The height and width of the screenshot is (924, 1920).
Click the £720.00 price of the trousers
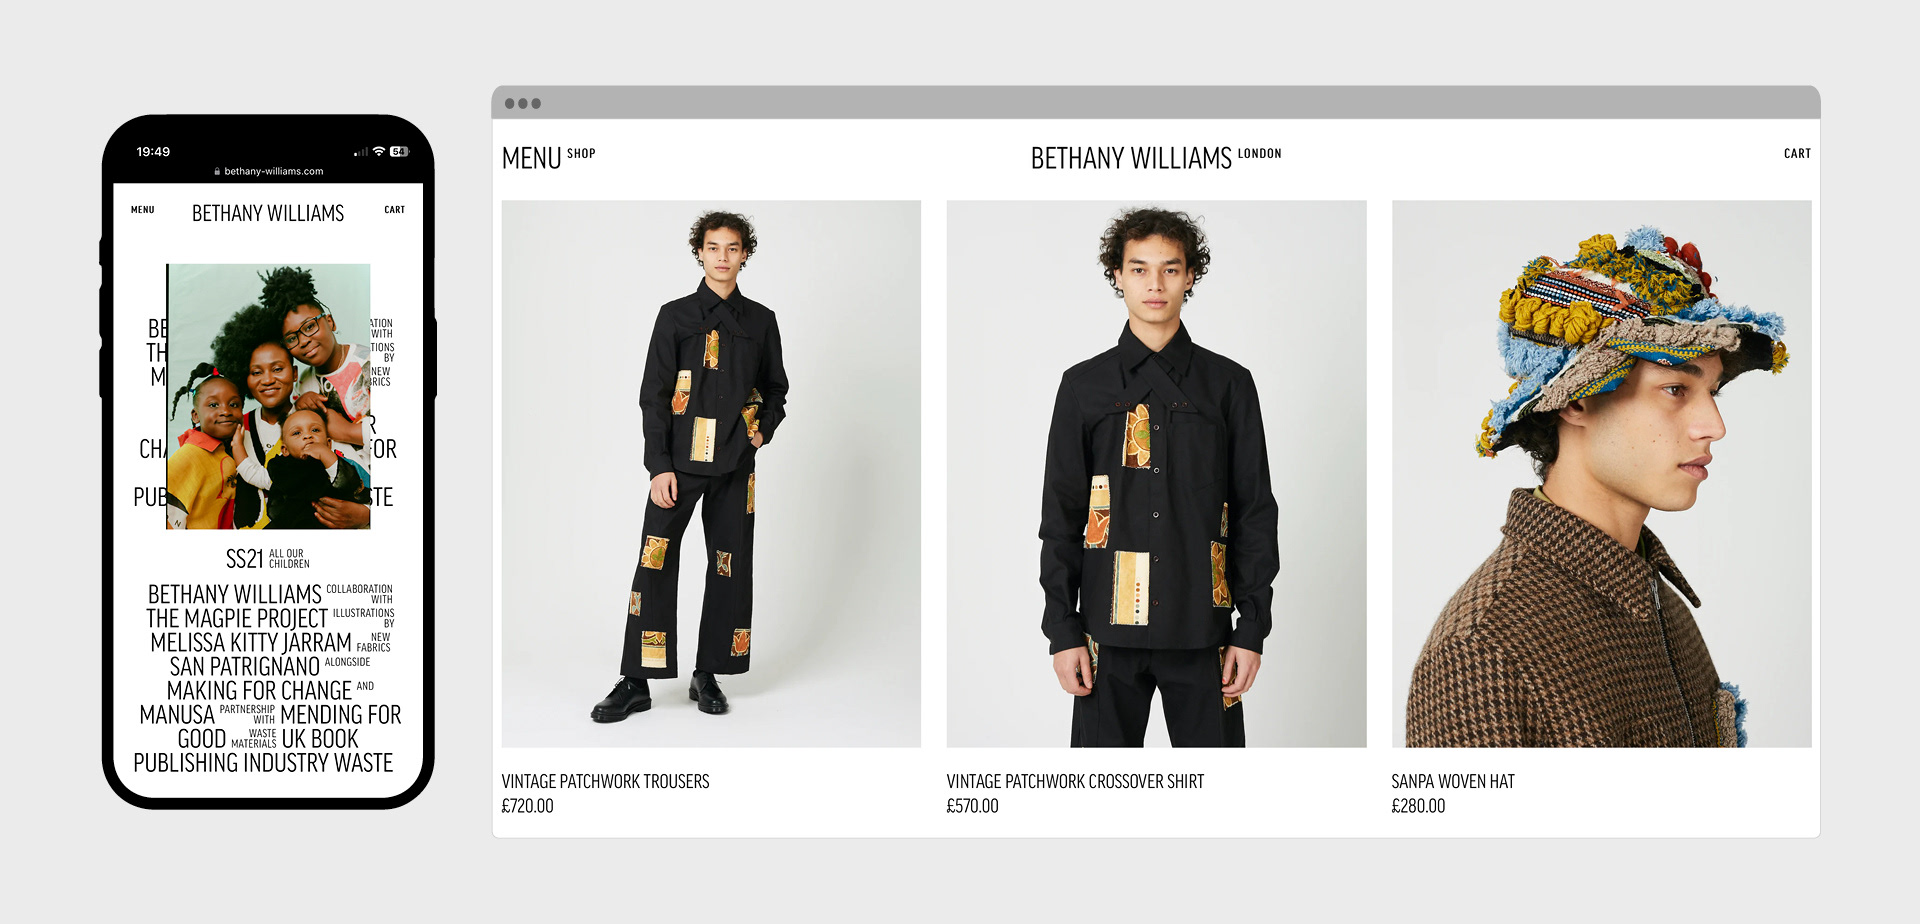527,806
